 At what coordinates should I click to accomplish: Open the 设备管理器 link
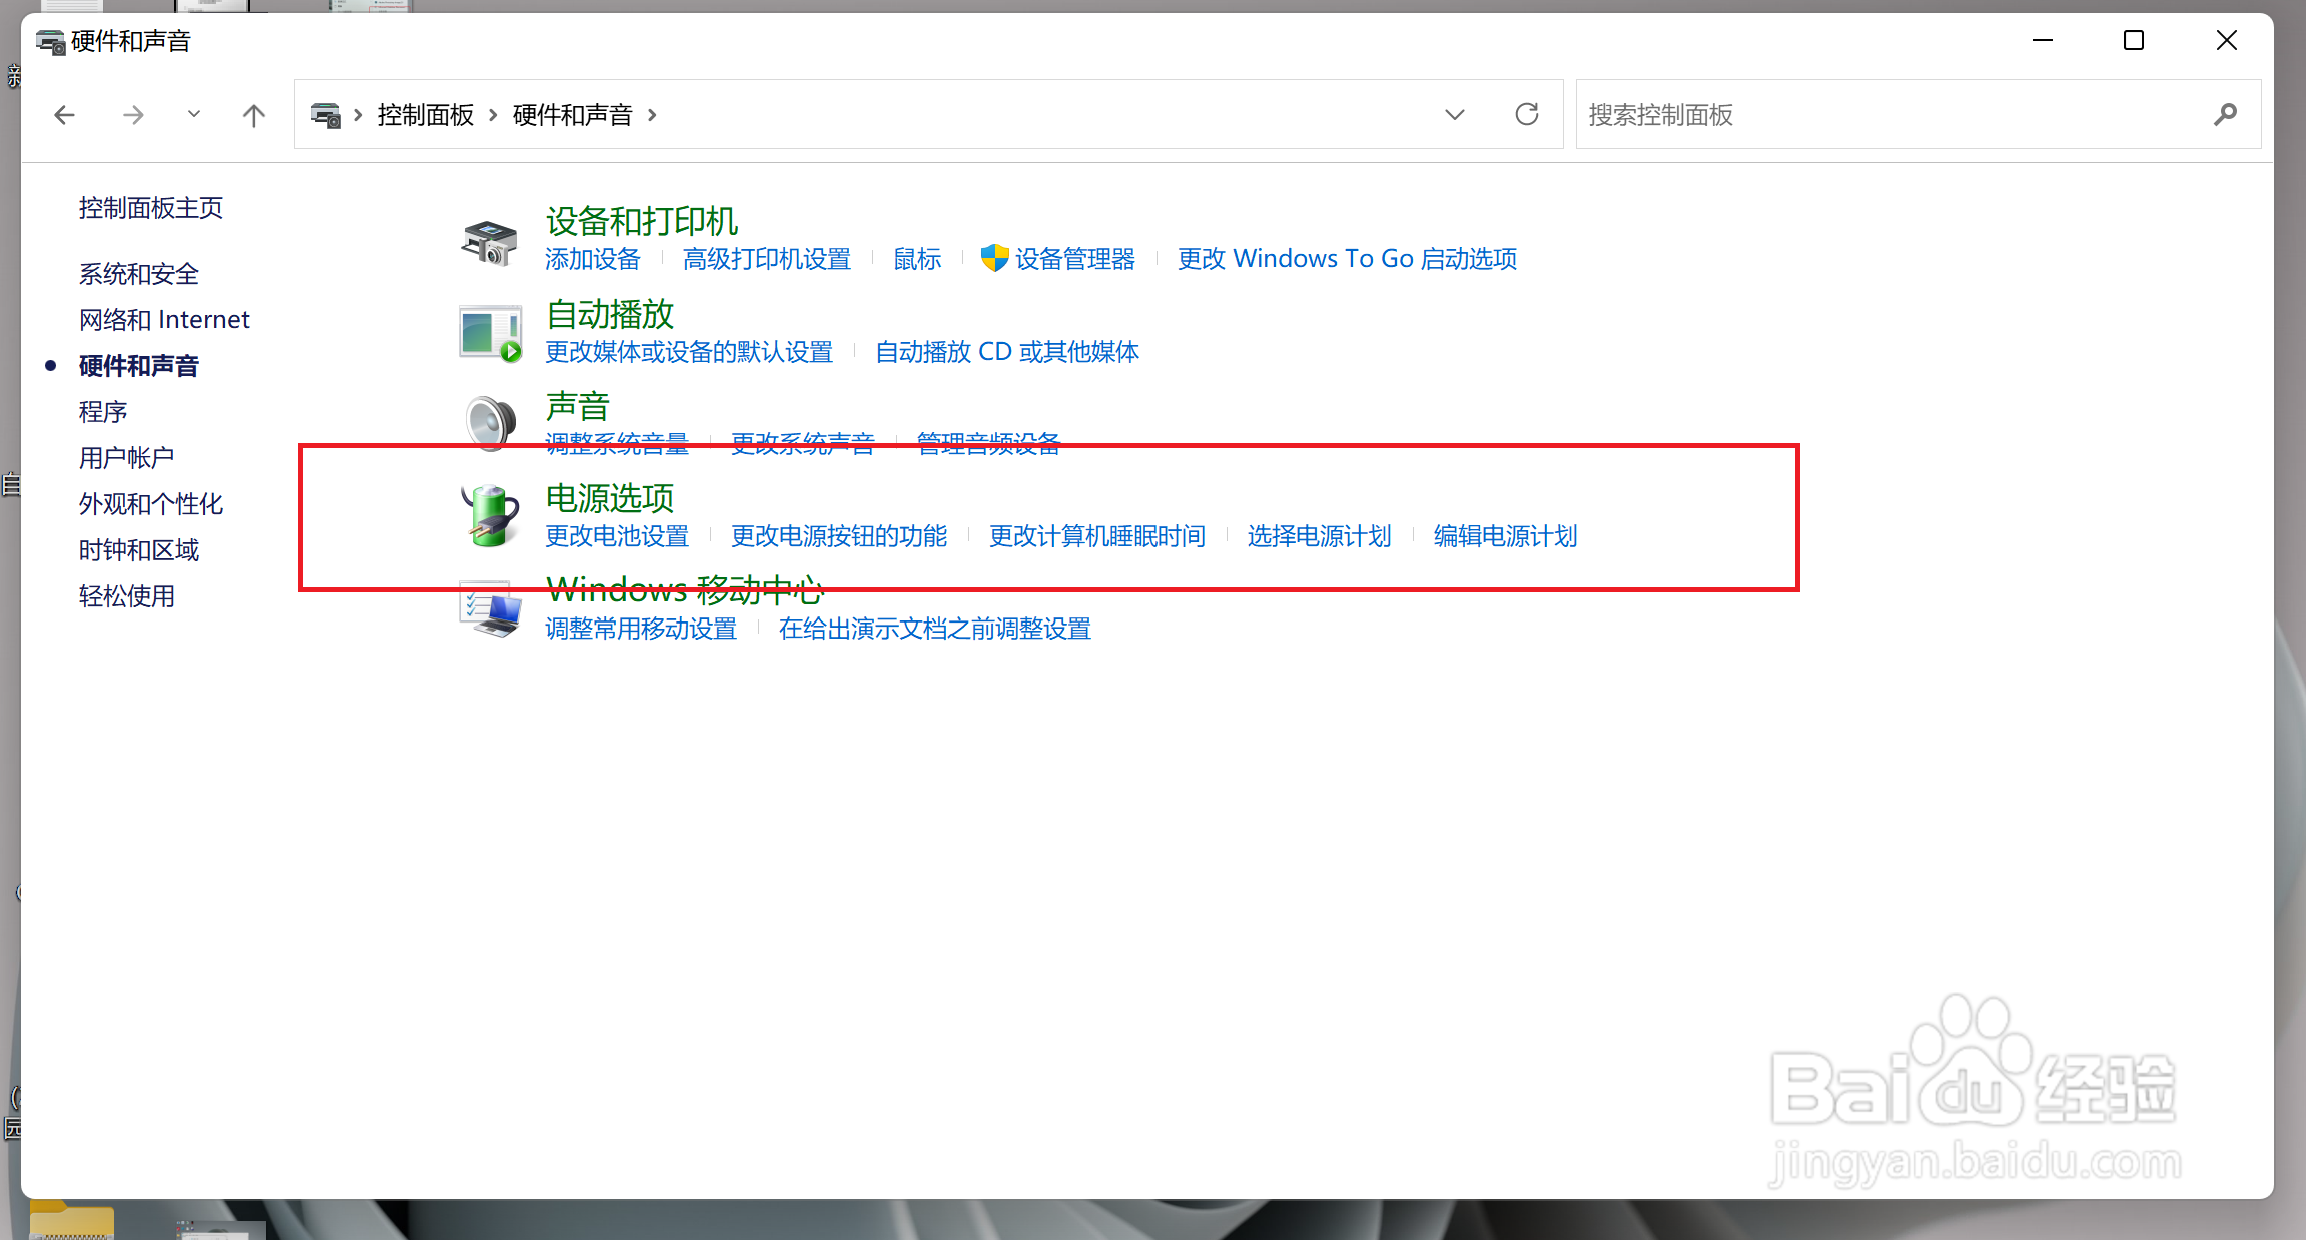1074,259
